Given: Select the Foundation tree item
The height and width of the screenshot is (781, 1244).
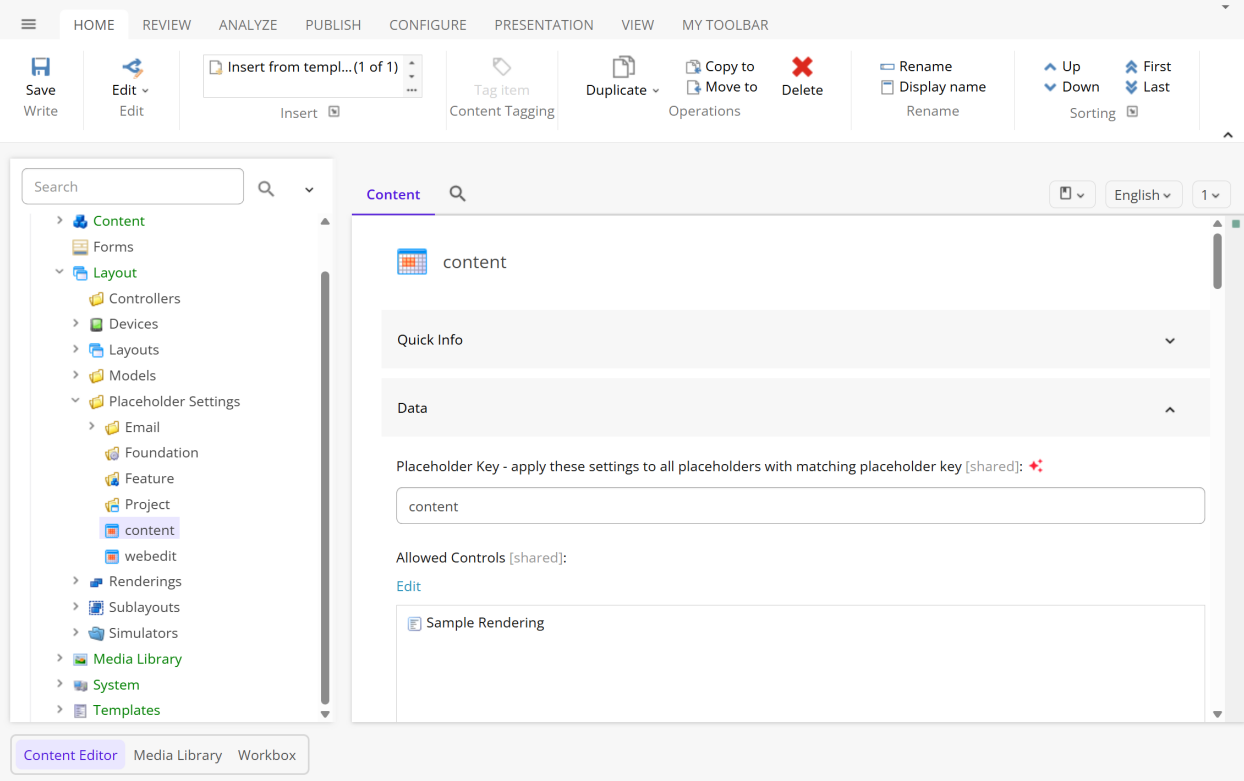Looking at the screenshot, I should (161, 453).
